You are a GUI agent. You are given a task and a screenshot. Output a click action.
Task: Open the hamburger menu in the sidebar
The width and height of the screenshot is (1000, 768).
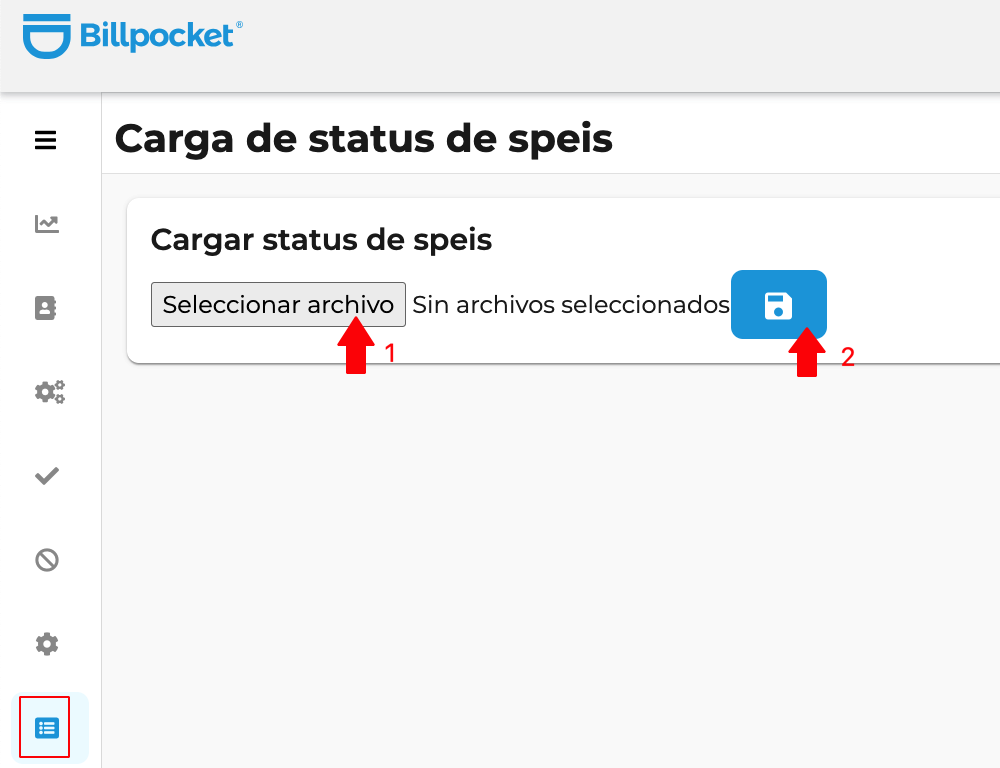point(46,141)
